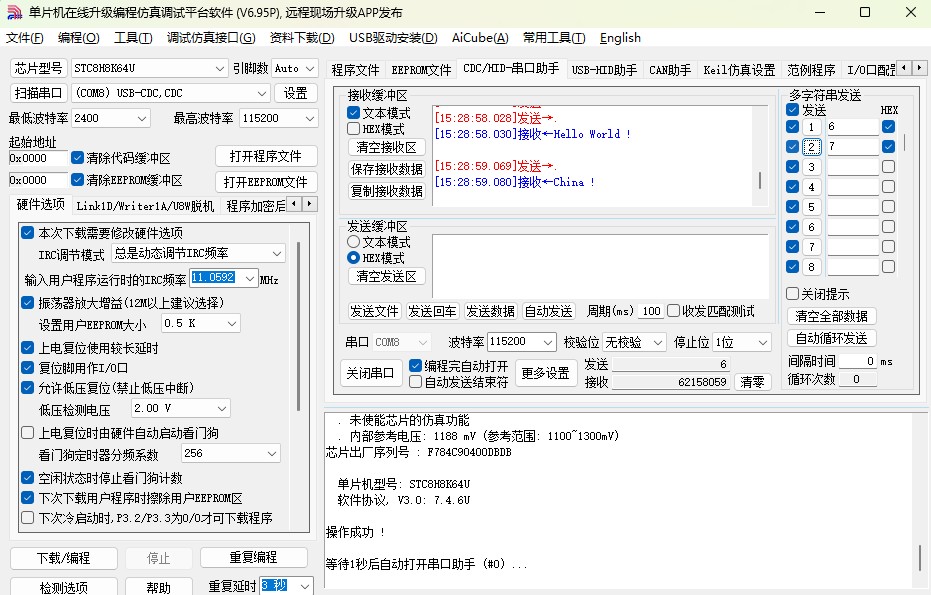This screenshot has width=931, height=595.
Task: Enable 收发匹配测试 checkbox
Action: click(673, 311)
